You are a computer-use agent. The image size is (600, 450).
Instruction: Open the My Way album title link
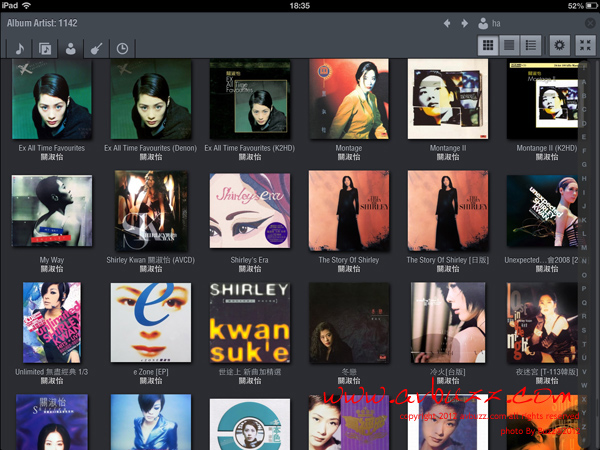tap(51, 259)
